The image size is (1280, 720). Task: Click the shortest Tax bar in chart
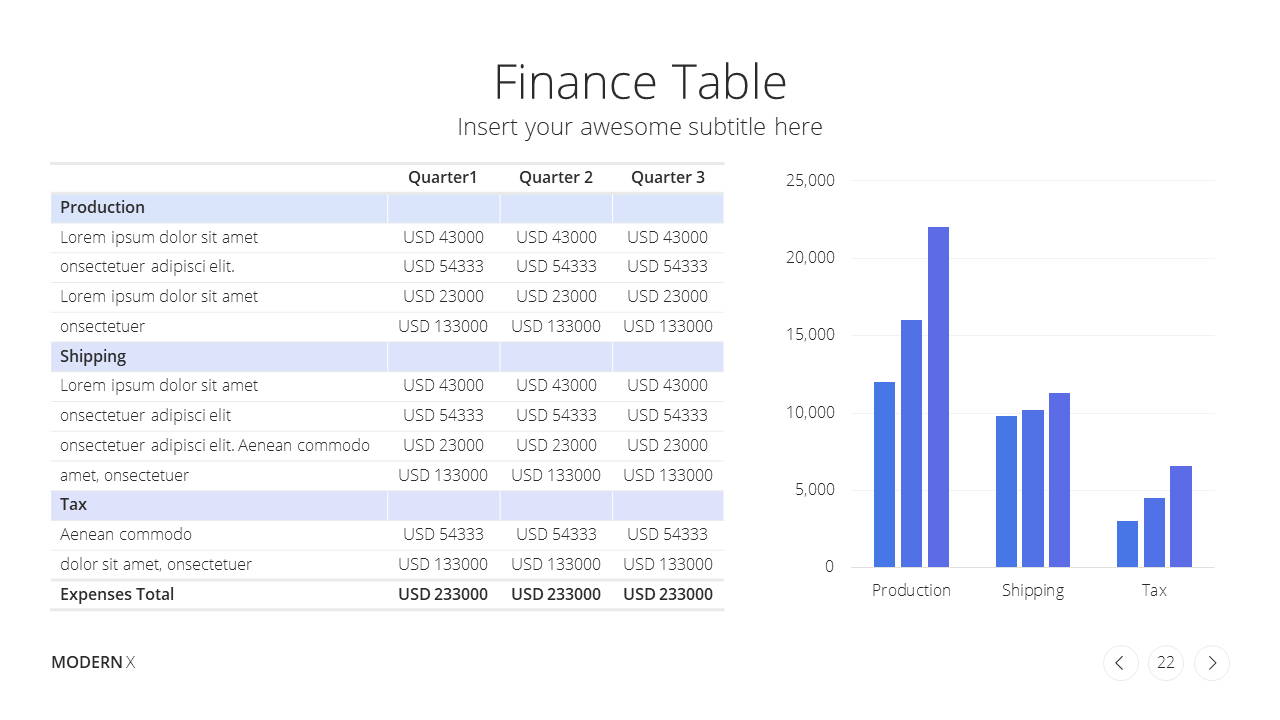[x=1127, y=544]
